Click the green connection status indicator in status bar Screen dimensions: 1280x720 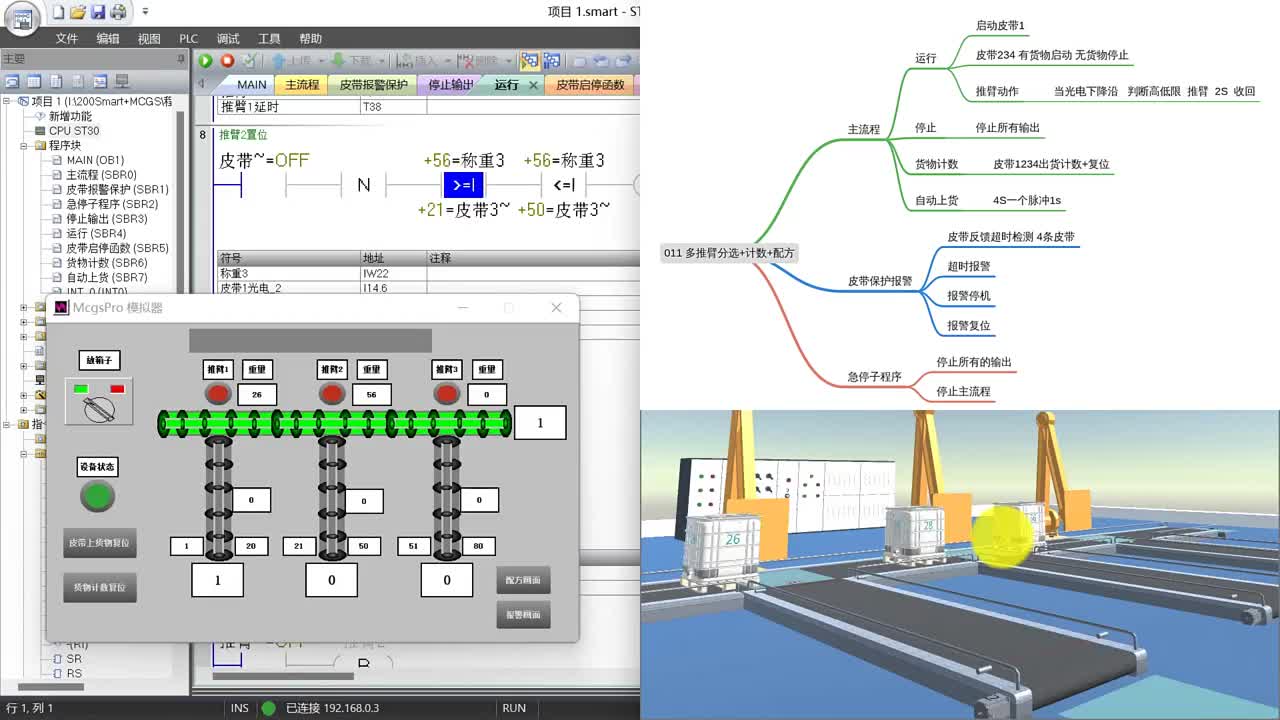coord(268,708)
